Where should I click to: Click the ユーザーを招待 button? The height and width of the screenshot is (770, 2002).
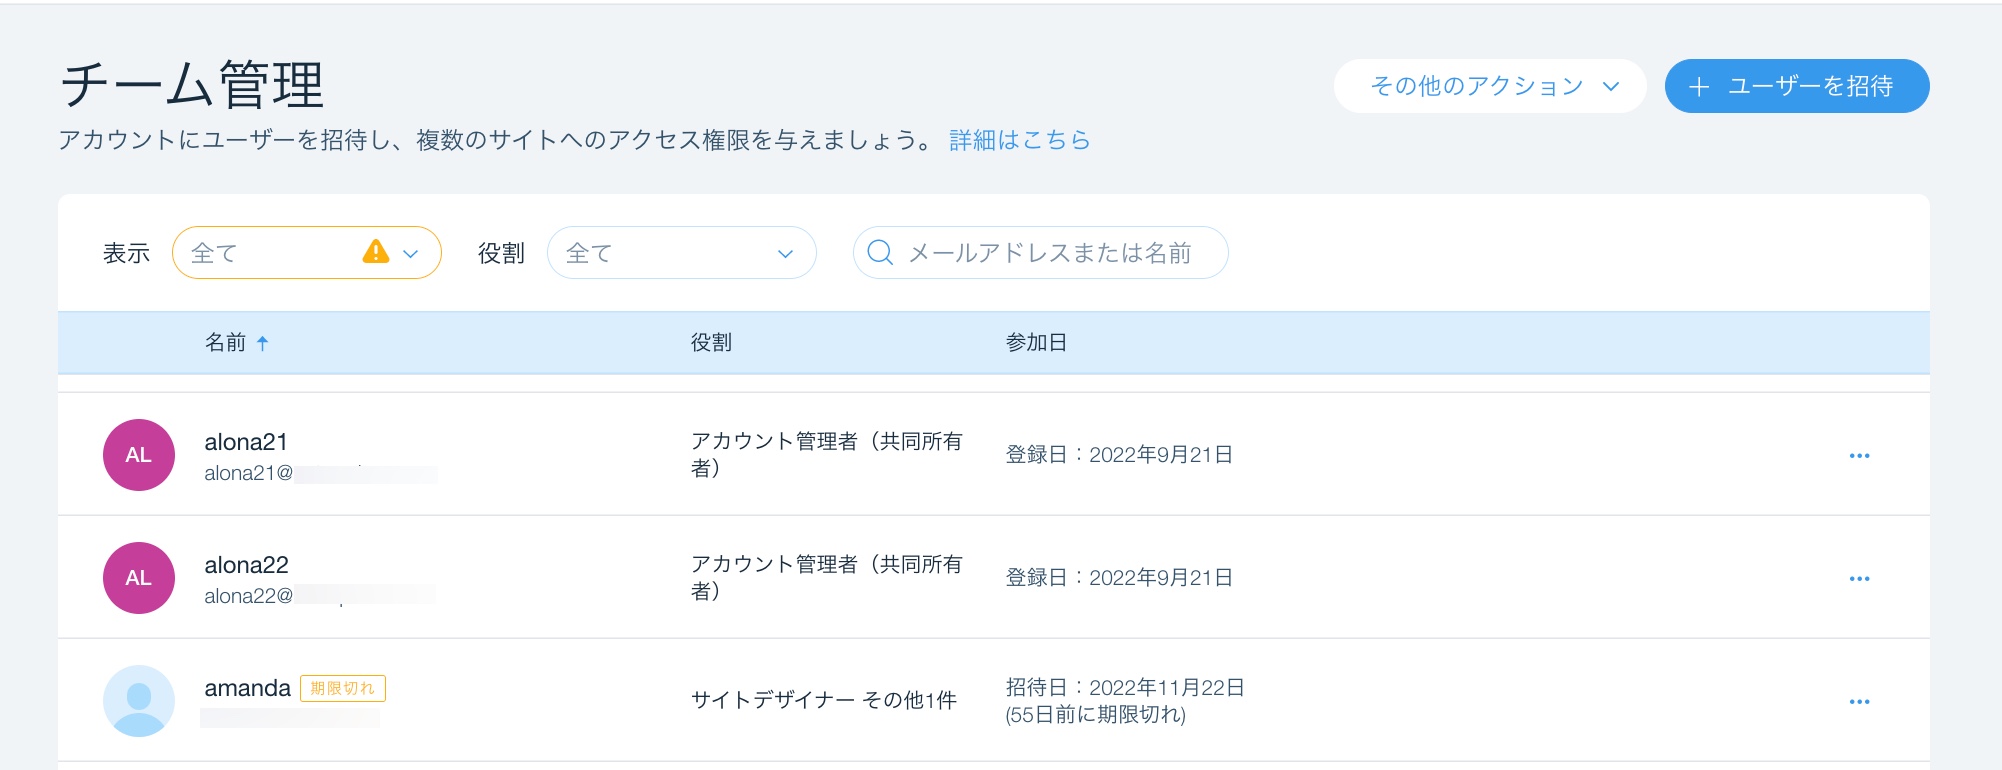(x=1797, y=86)
